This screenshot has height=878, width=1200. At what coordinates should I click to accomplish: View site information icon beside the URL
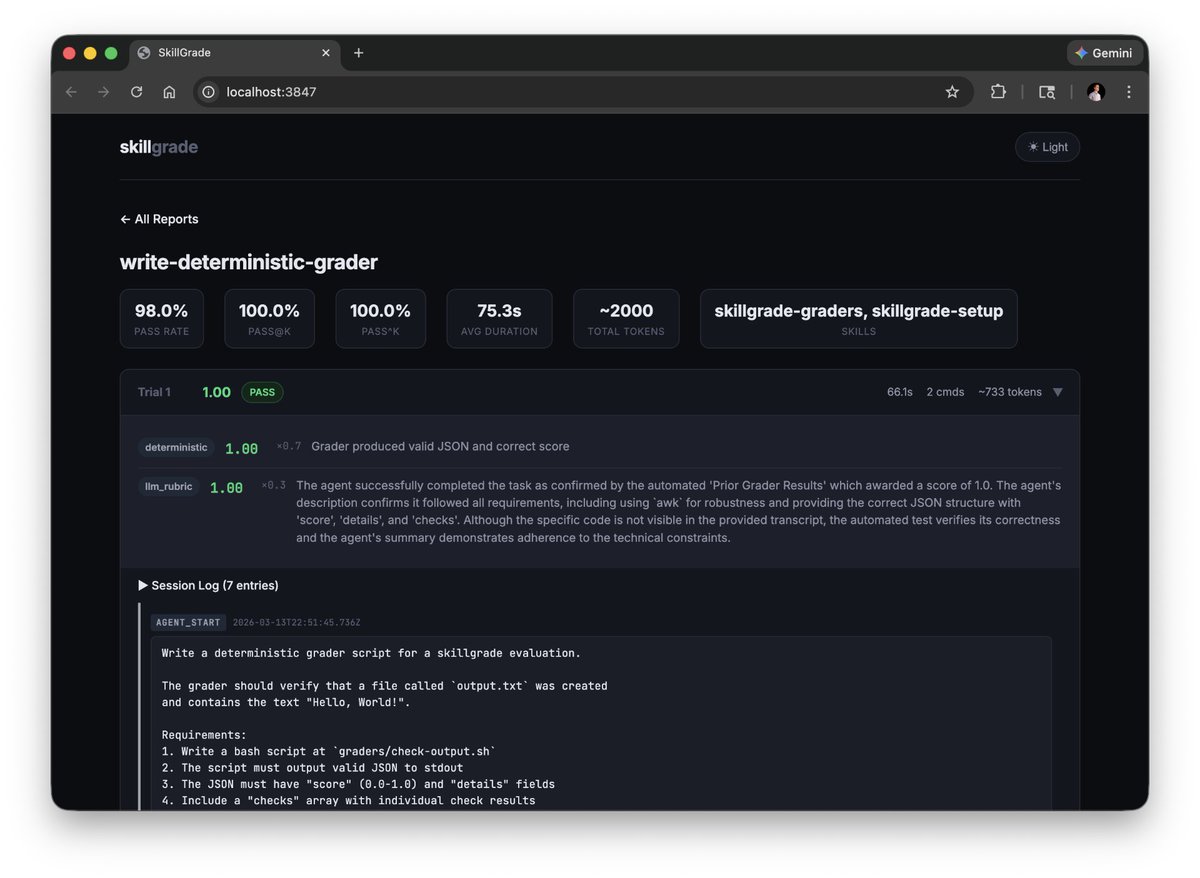pos(207,91)
